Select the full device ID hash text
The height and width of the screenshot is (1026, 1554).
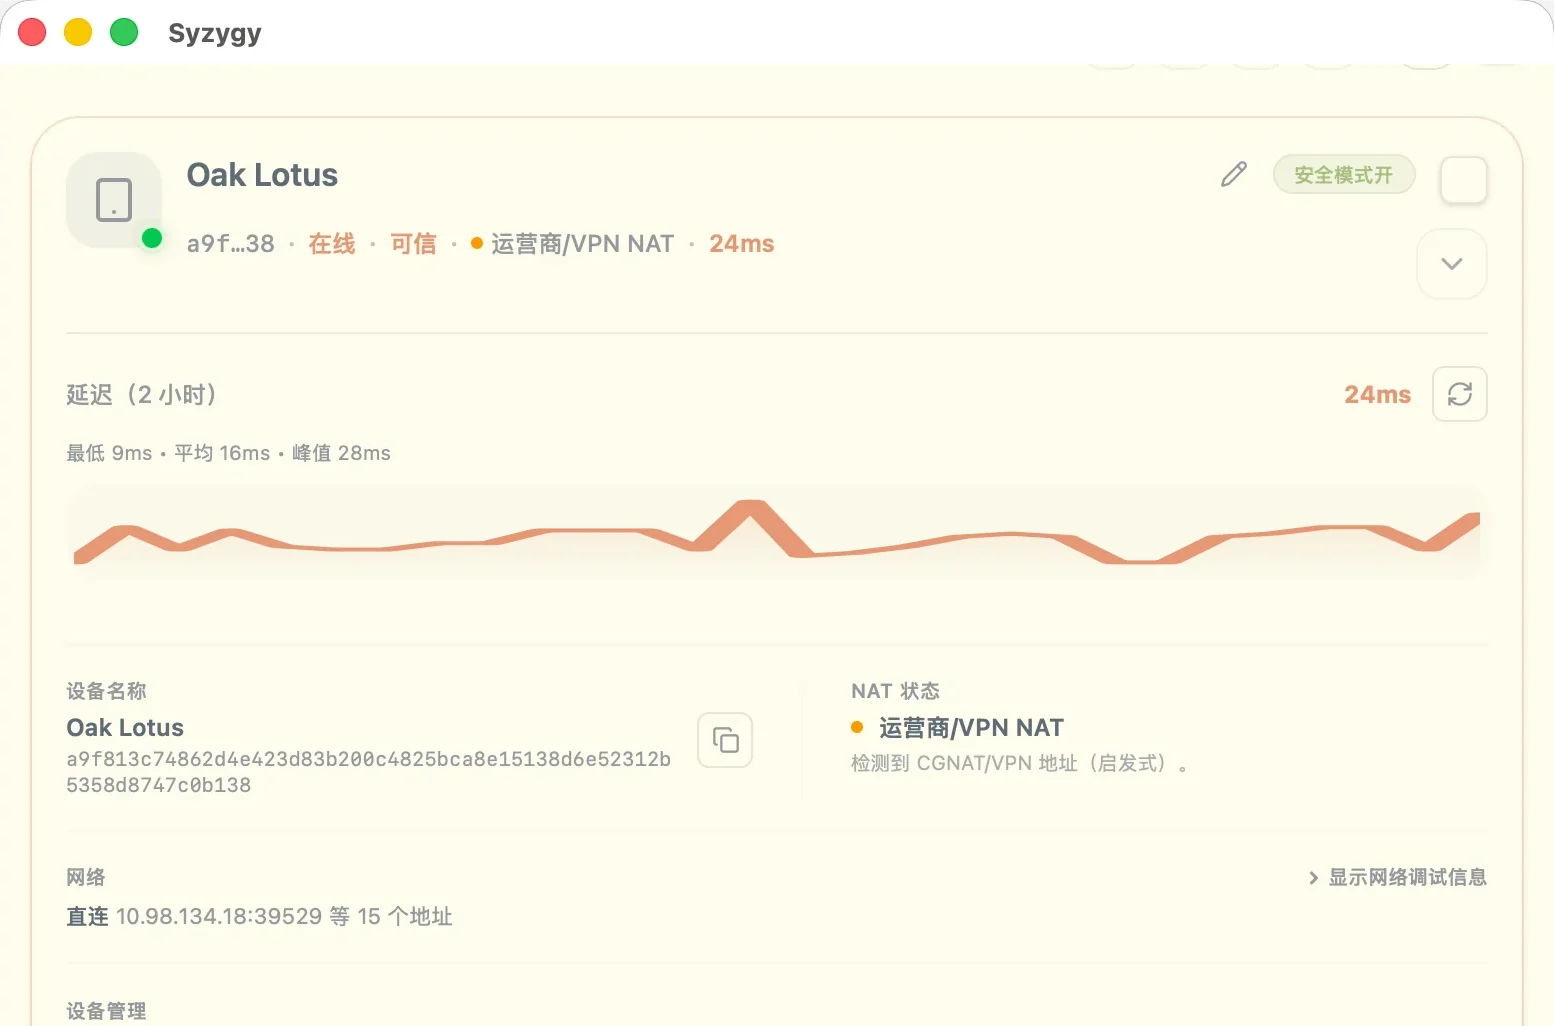click(x=369, y=772)
